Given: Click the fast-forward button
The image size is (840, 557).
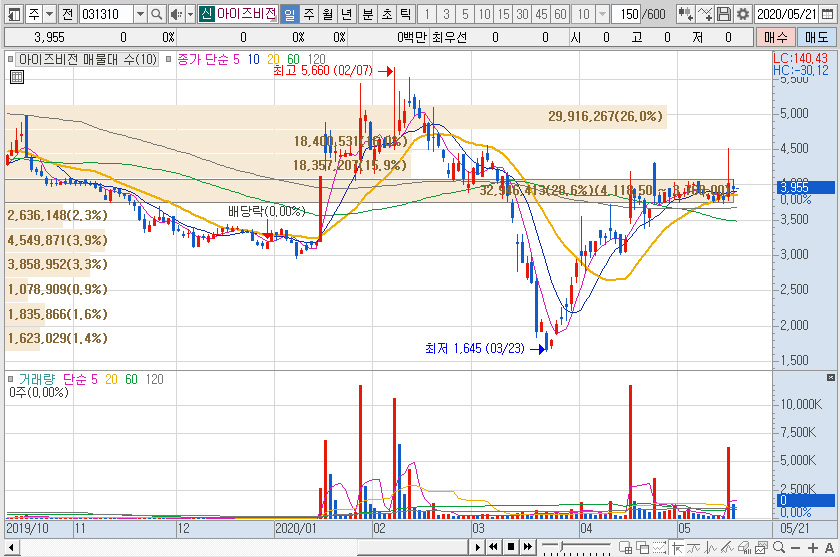Looking at the screenshot, I should (528, 547).
